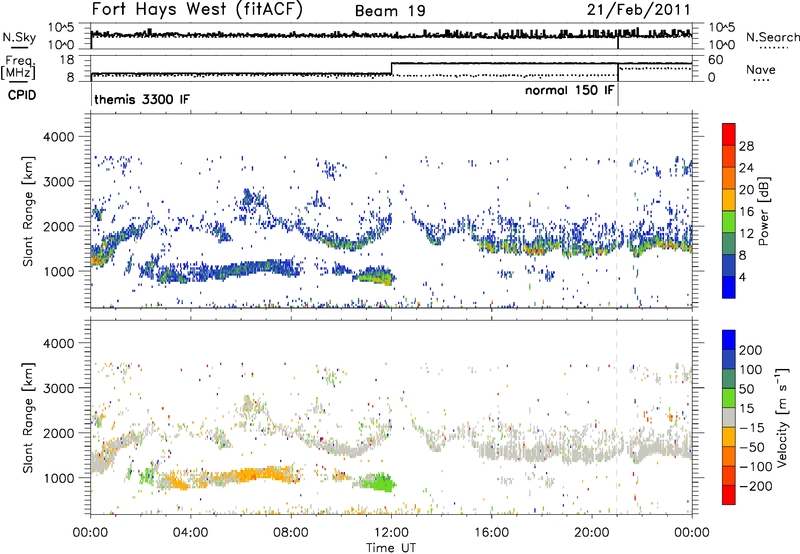Click power scale value '28'
The height and width of the screenshot is (554, 800).
pos(746,146)
